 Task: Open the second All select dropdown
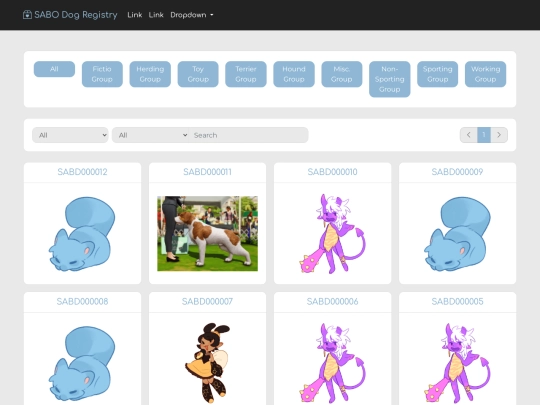point(150,135)
